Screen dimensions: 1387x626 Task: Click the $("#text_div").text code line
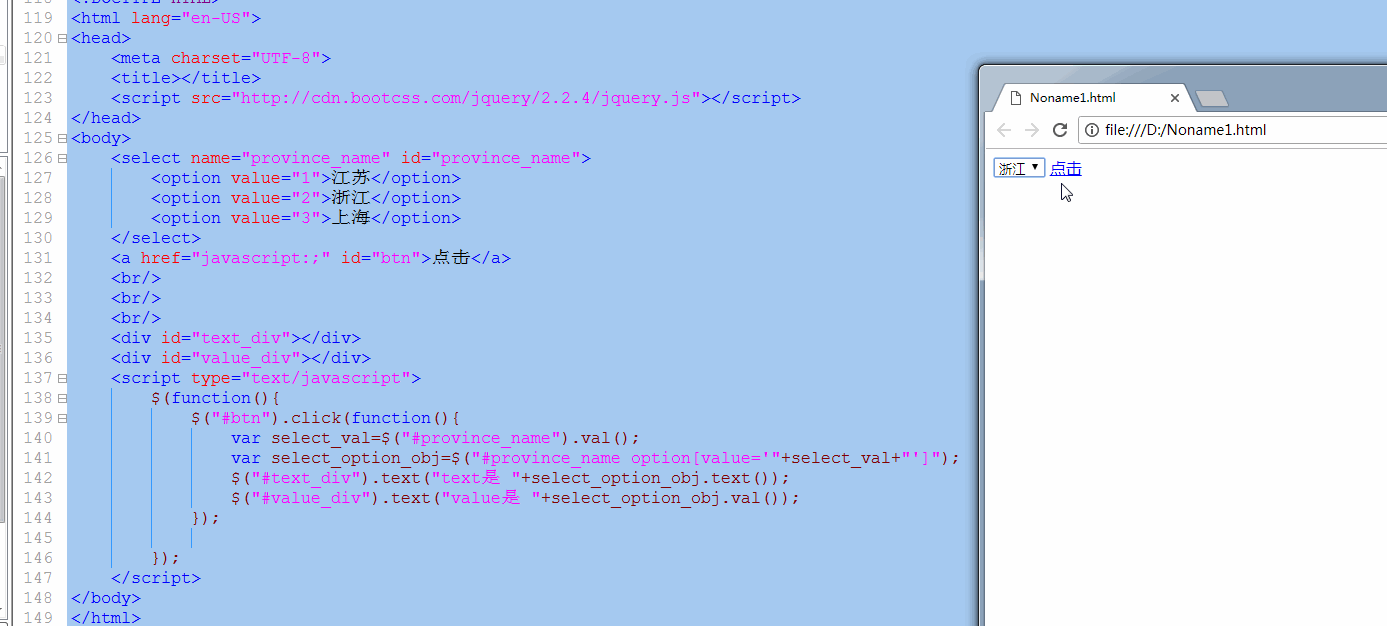click(510, 478)
